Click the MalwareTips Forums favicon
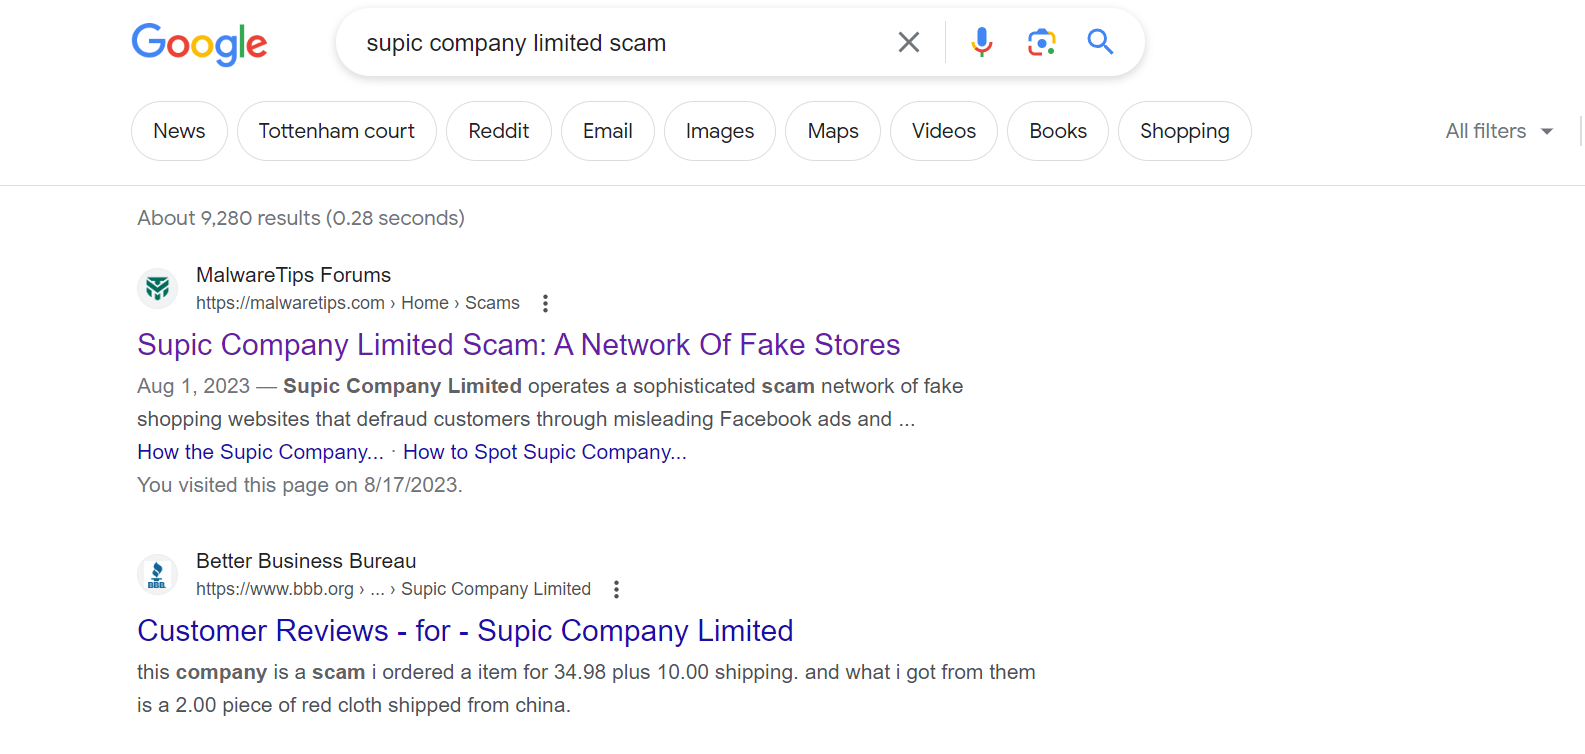The image size is (1585, 754). [157, 288]
